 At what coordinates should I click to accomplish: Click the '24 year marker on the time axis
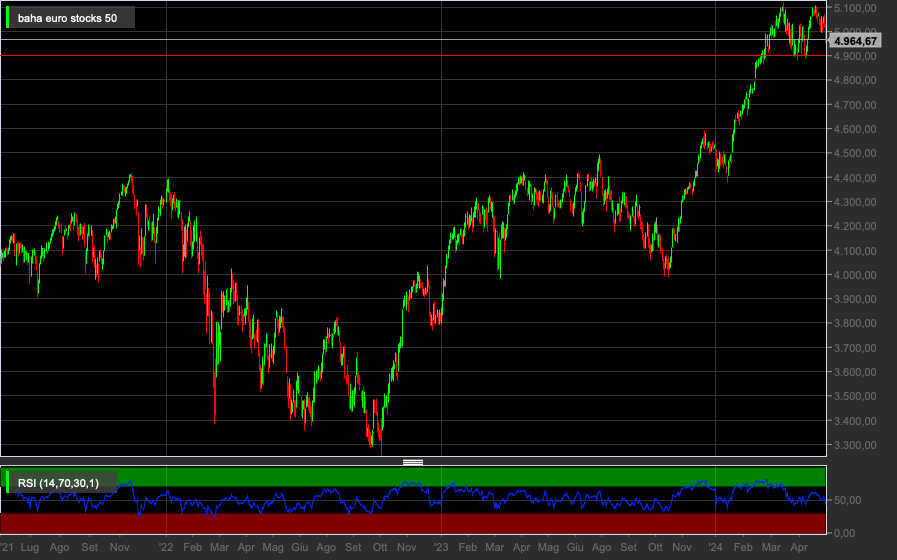(x=715, y=547)
